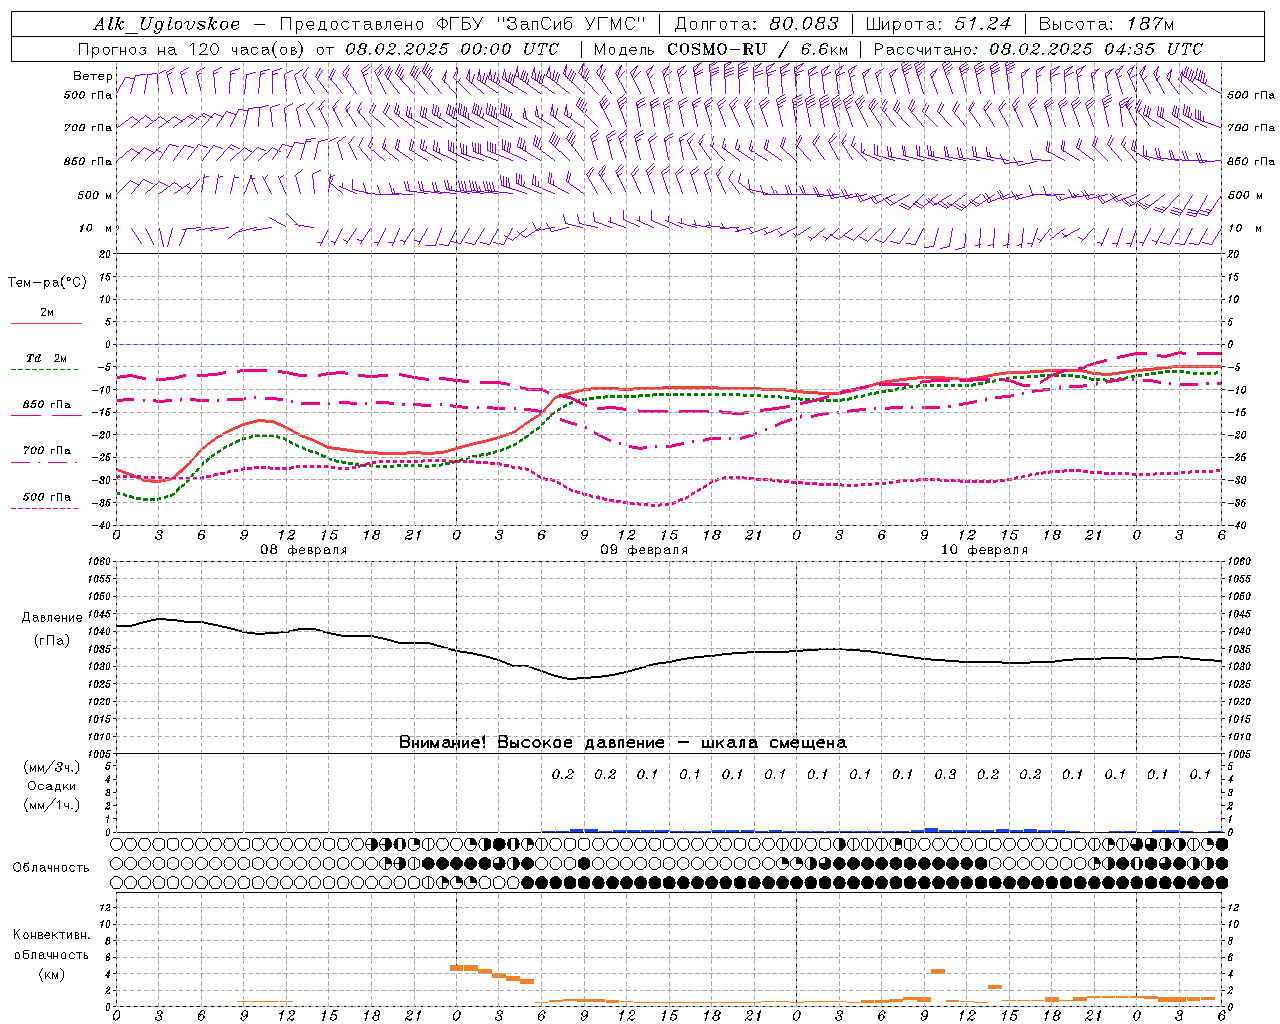Click "850 гПа" in the temperature legend

[47, 405]
